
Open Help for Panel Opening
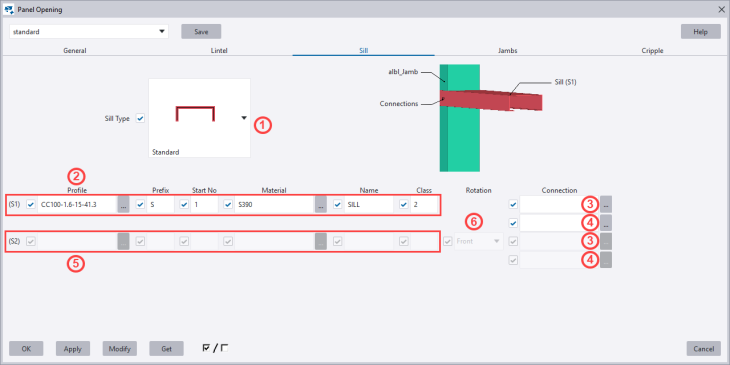701,32
